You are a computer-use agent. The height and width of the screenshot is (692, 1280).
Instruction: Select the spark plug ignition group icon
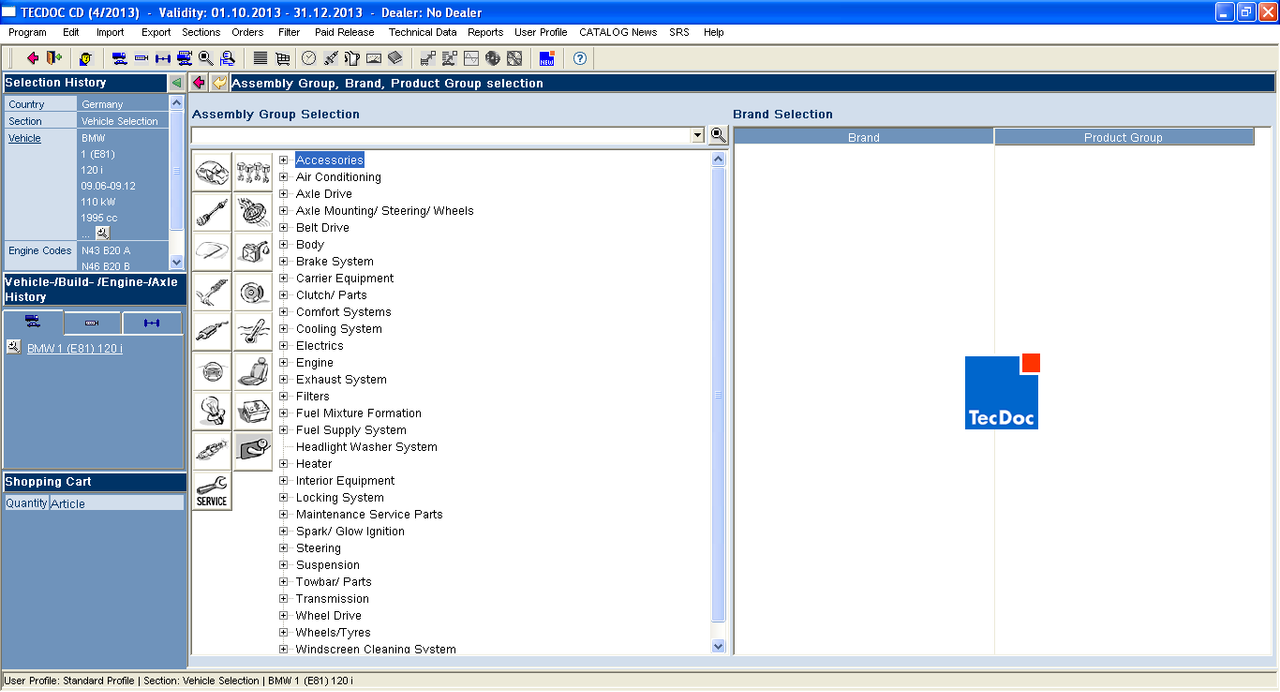pyautogui.click(x=212, y=451)
